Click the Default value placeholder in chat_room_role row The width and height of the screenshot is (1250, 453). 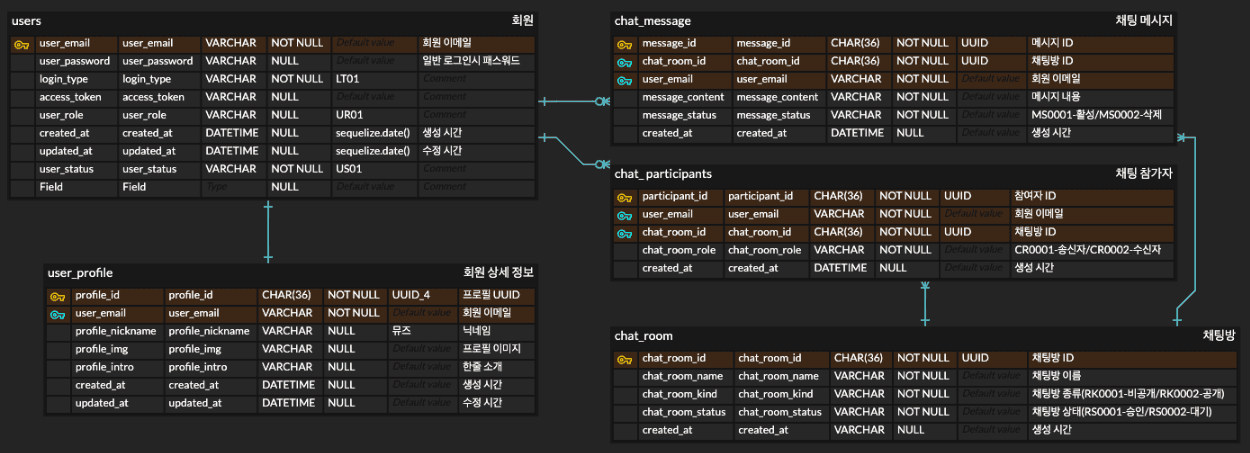(x=975, y=250)
